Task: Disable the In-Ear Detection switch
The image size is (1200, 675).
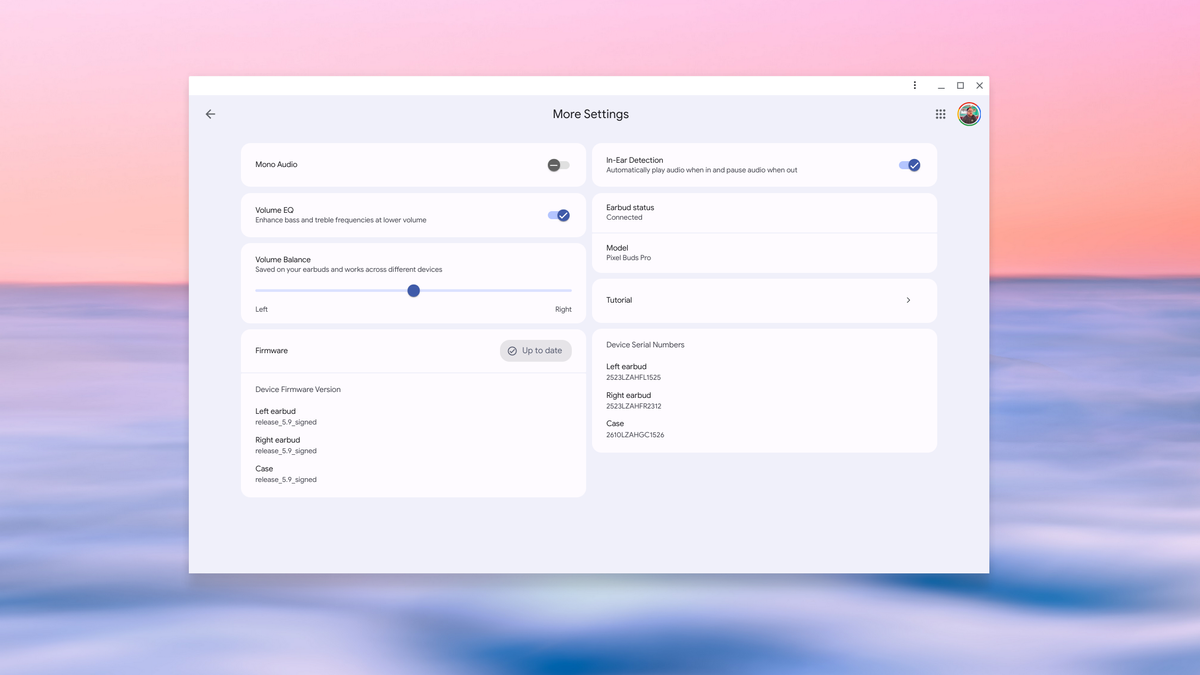Action: 909,165
